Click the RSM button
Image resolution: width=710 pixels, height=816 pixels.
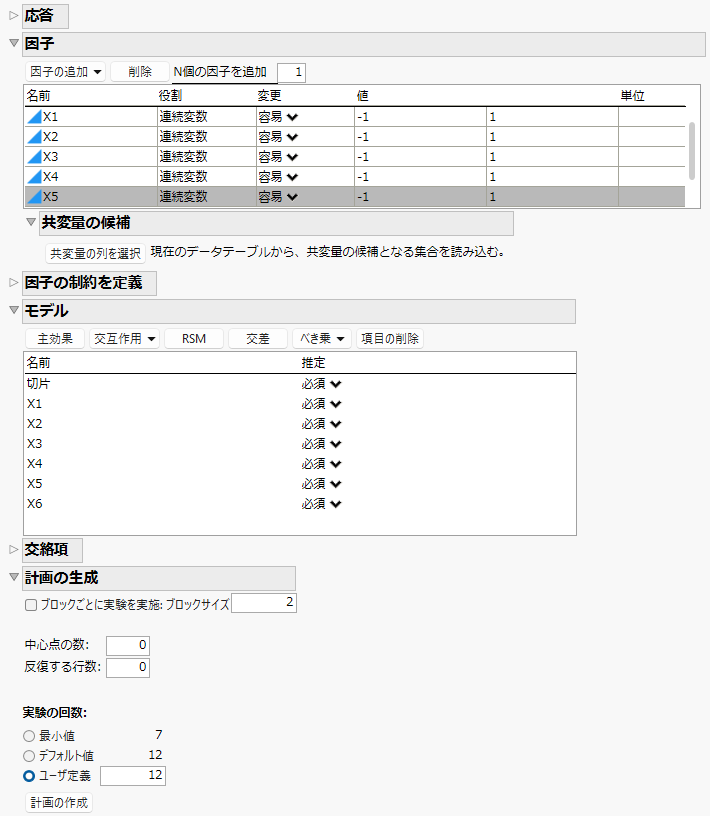pos(194,339)
